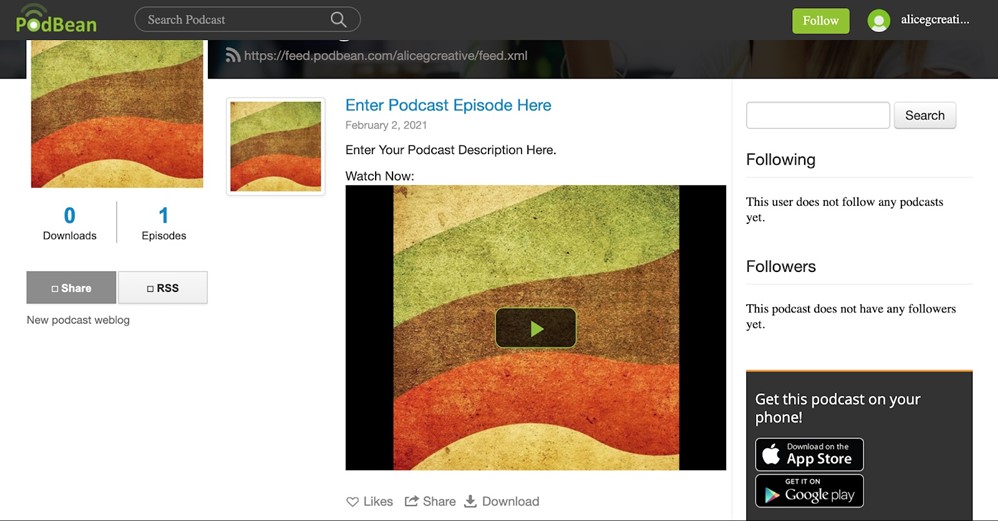The width and height of the screenshot is (998, 521).
Task: Click the RSS button beside Share
Action: click(163, 288)
